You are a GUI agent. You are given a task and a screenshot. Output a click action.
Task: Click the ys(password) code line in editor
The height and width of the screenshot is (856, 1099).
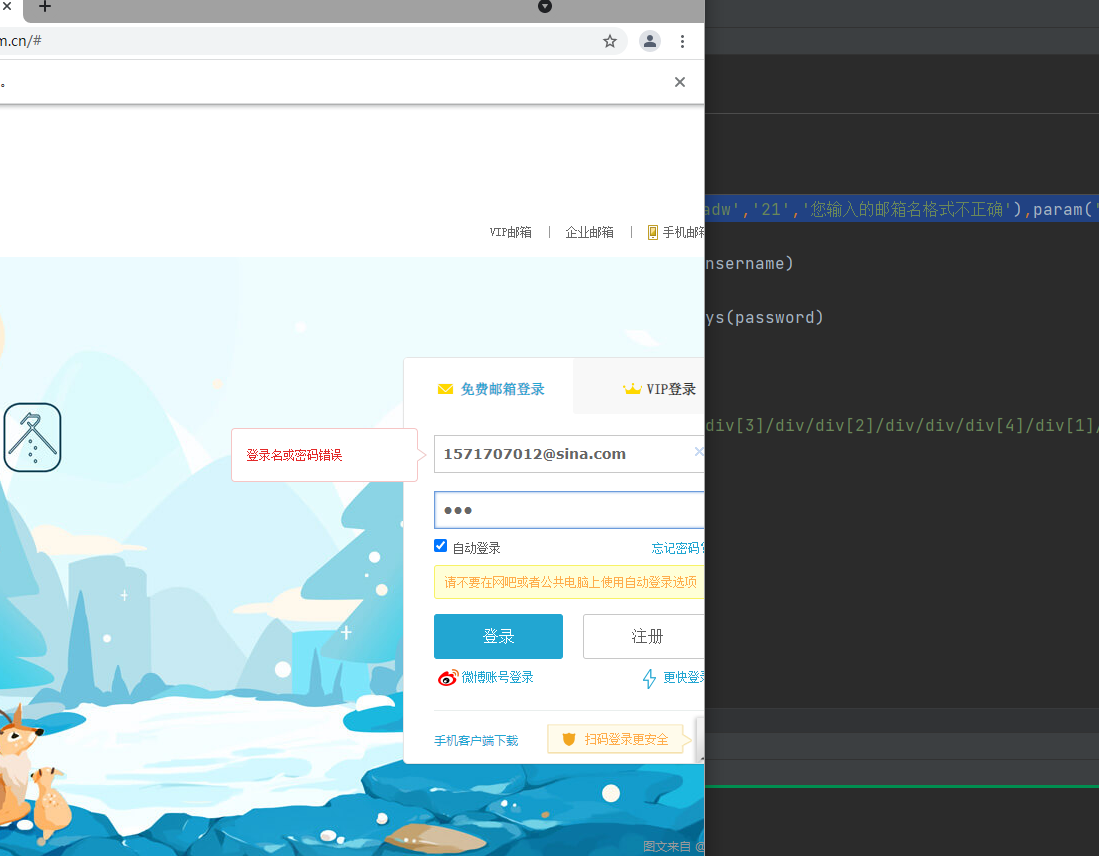(764, 318)
